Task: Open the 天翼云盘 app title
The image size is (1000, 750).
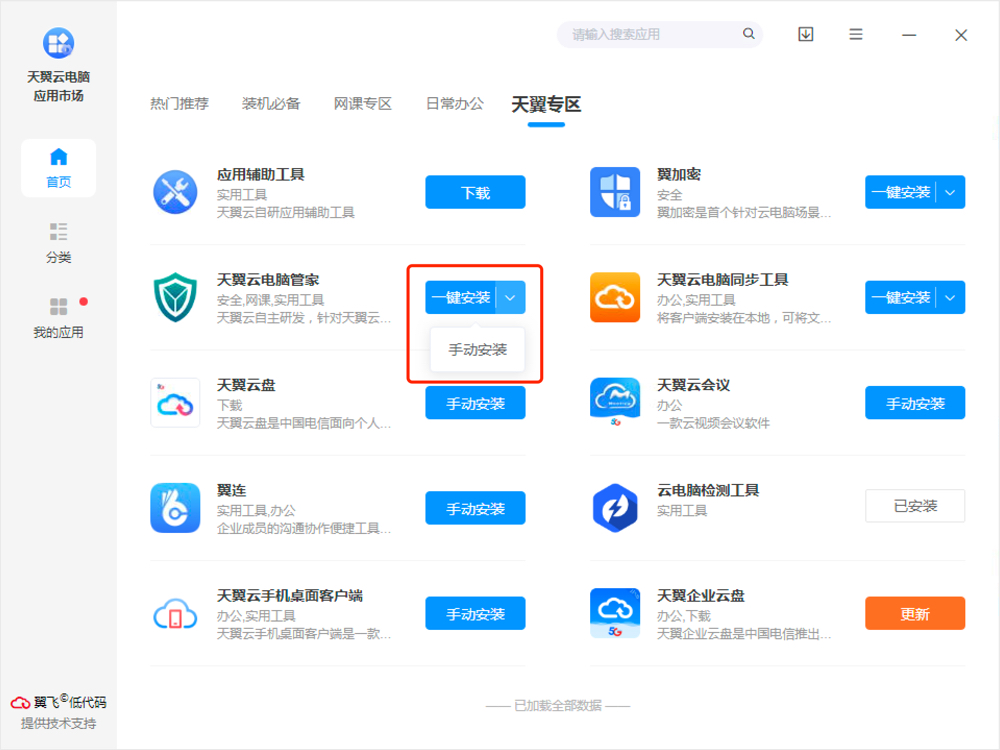Action: [x=246, y=385]
